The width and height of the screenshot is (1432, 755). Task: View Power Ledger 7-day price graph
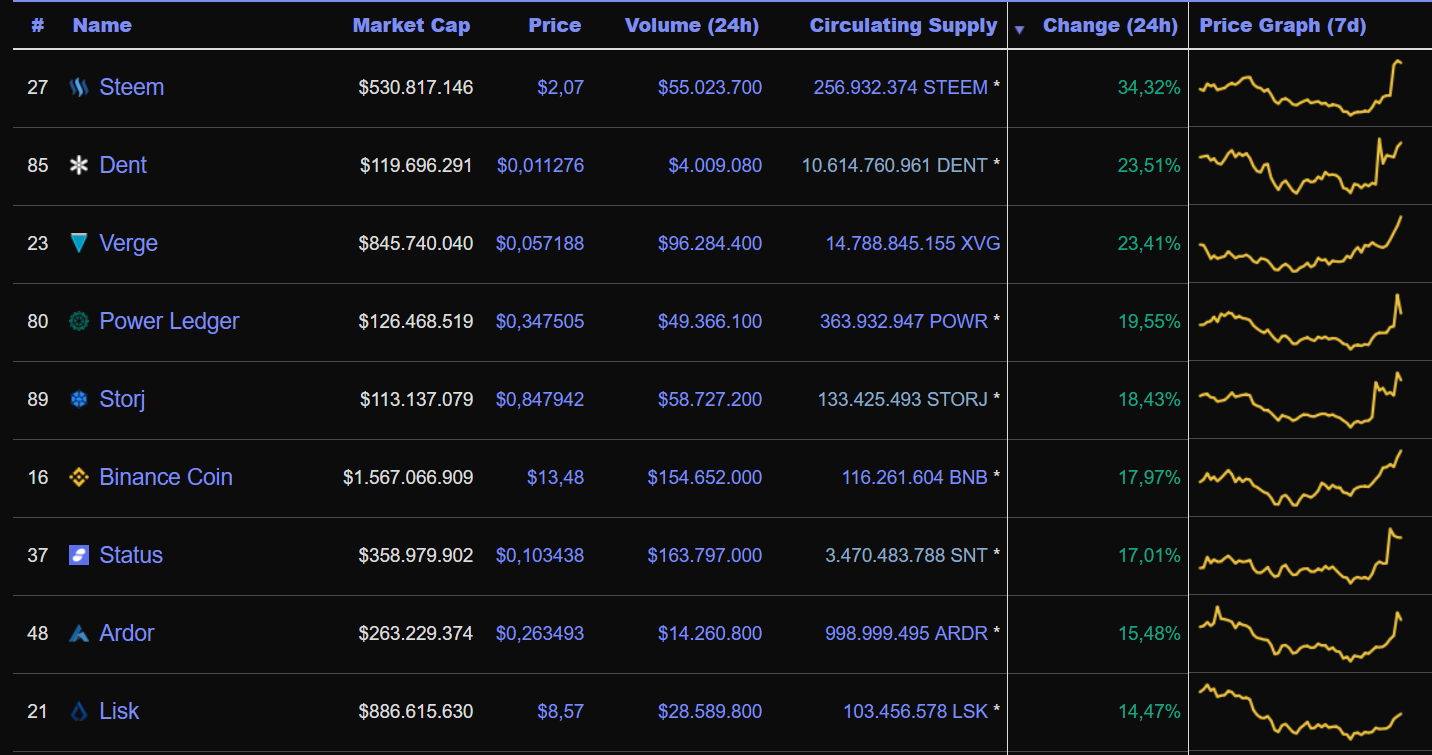click(1301, 321)
